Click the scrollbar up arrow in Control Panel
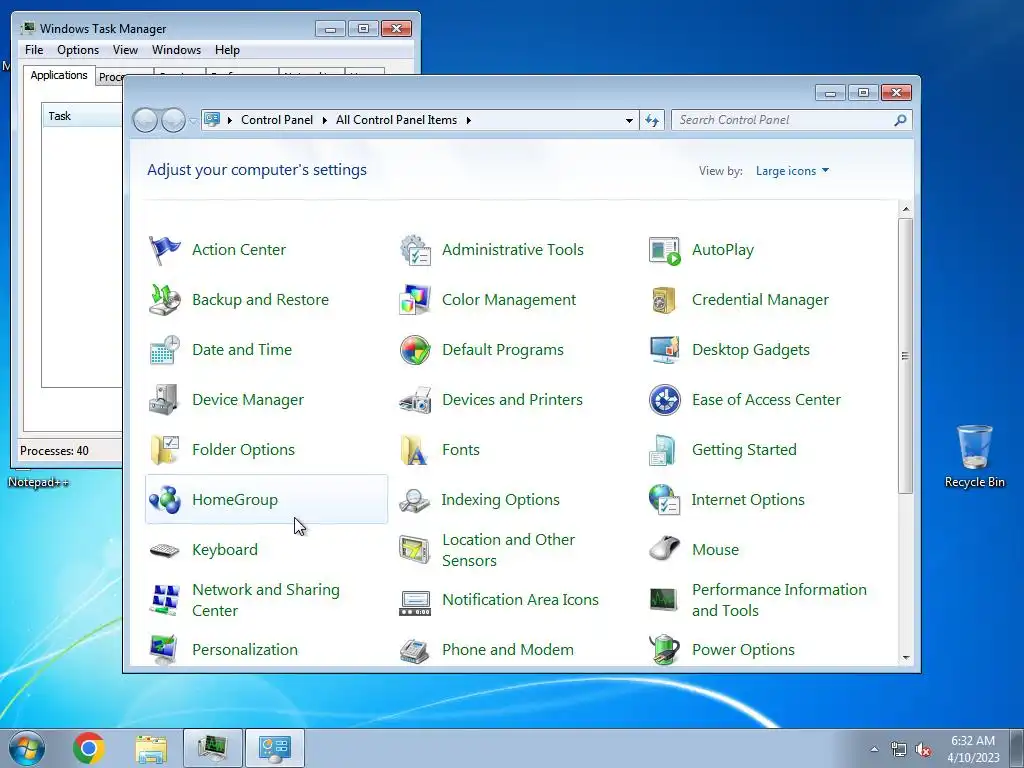1024x768 pixels. pyautogui.click(x=906, y=210)
